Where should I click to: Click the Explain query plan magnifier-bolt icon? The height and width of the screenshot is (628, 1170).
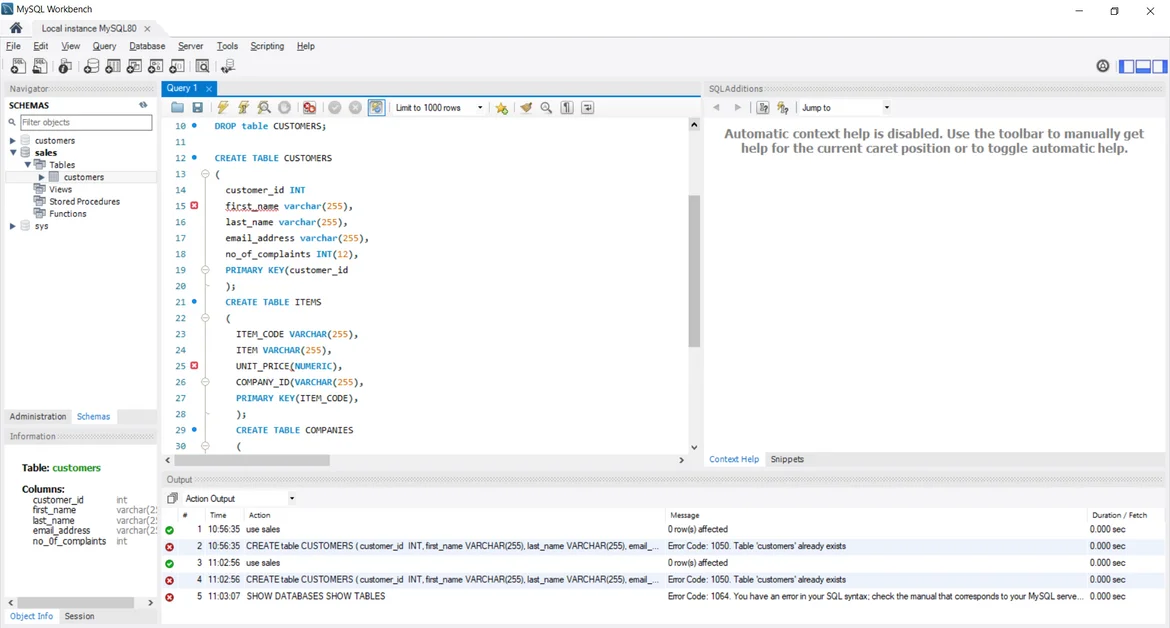(264, 108)
